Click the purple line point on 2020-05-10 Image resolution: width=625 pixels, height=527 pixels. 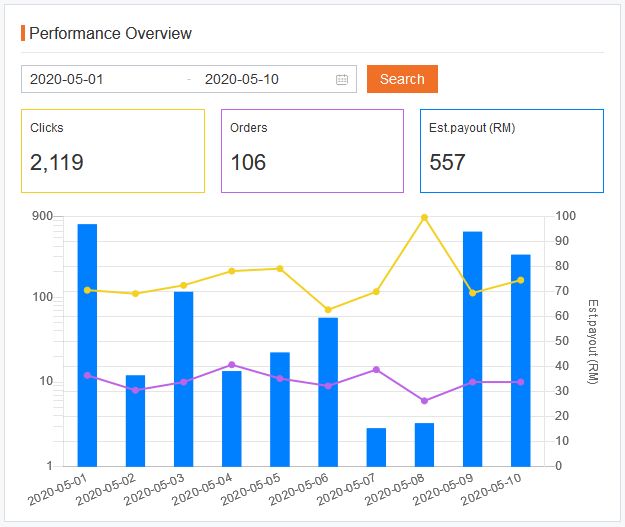click(521, 382)
